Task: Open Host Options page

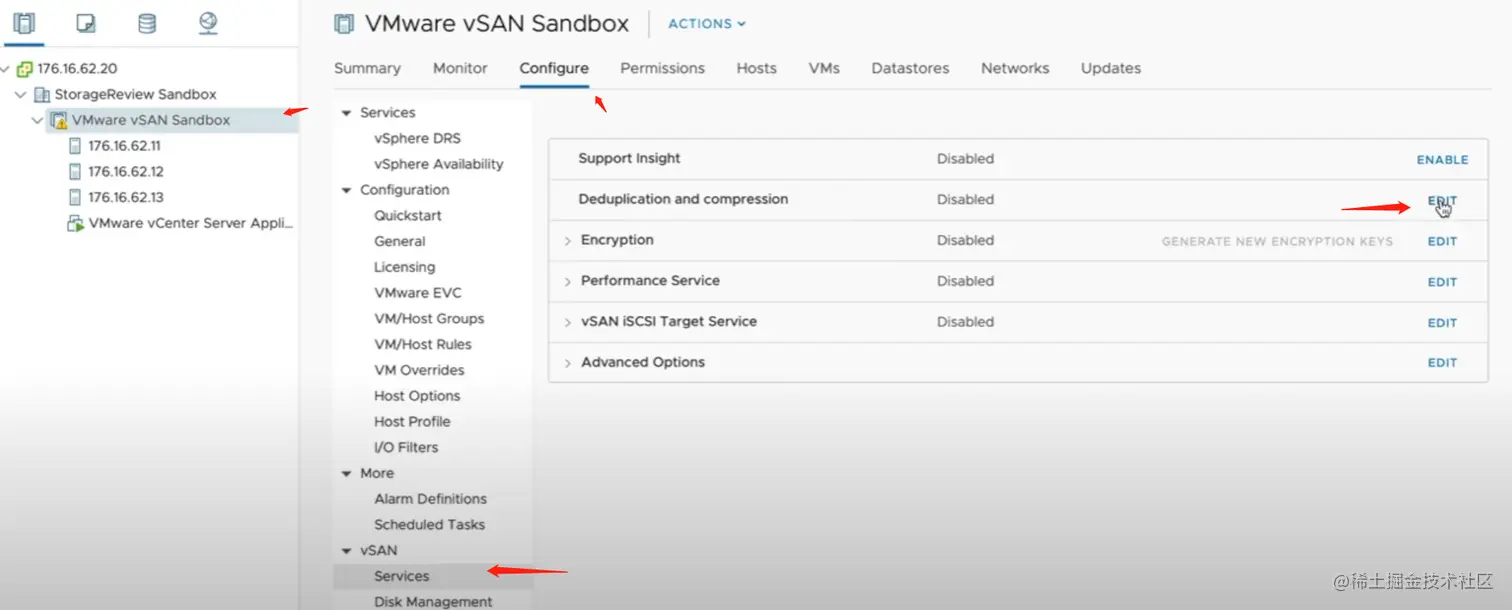Action: 417,396
